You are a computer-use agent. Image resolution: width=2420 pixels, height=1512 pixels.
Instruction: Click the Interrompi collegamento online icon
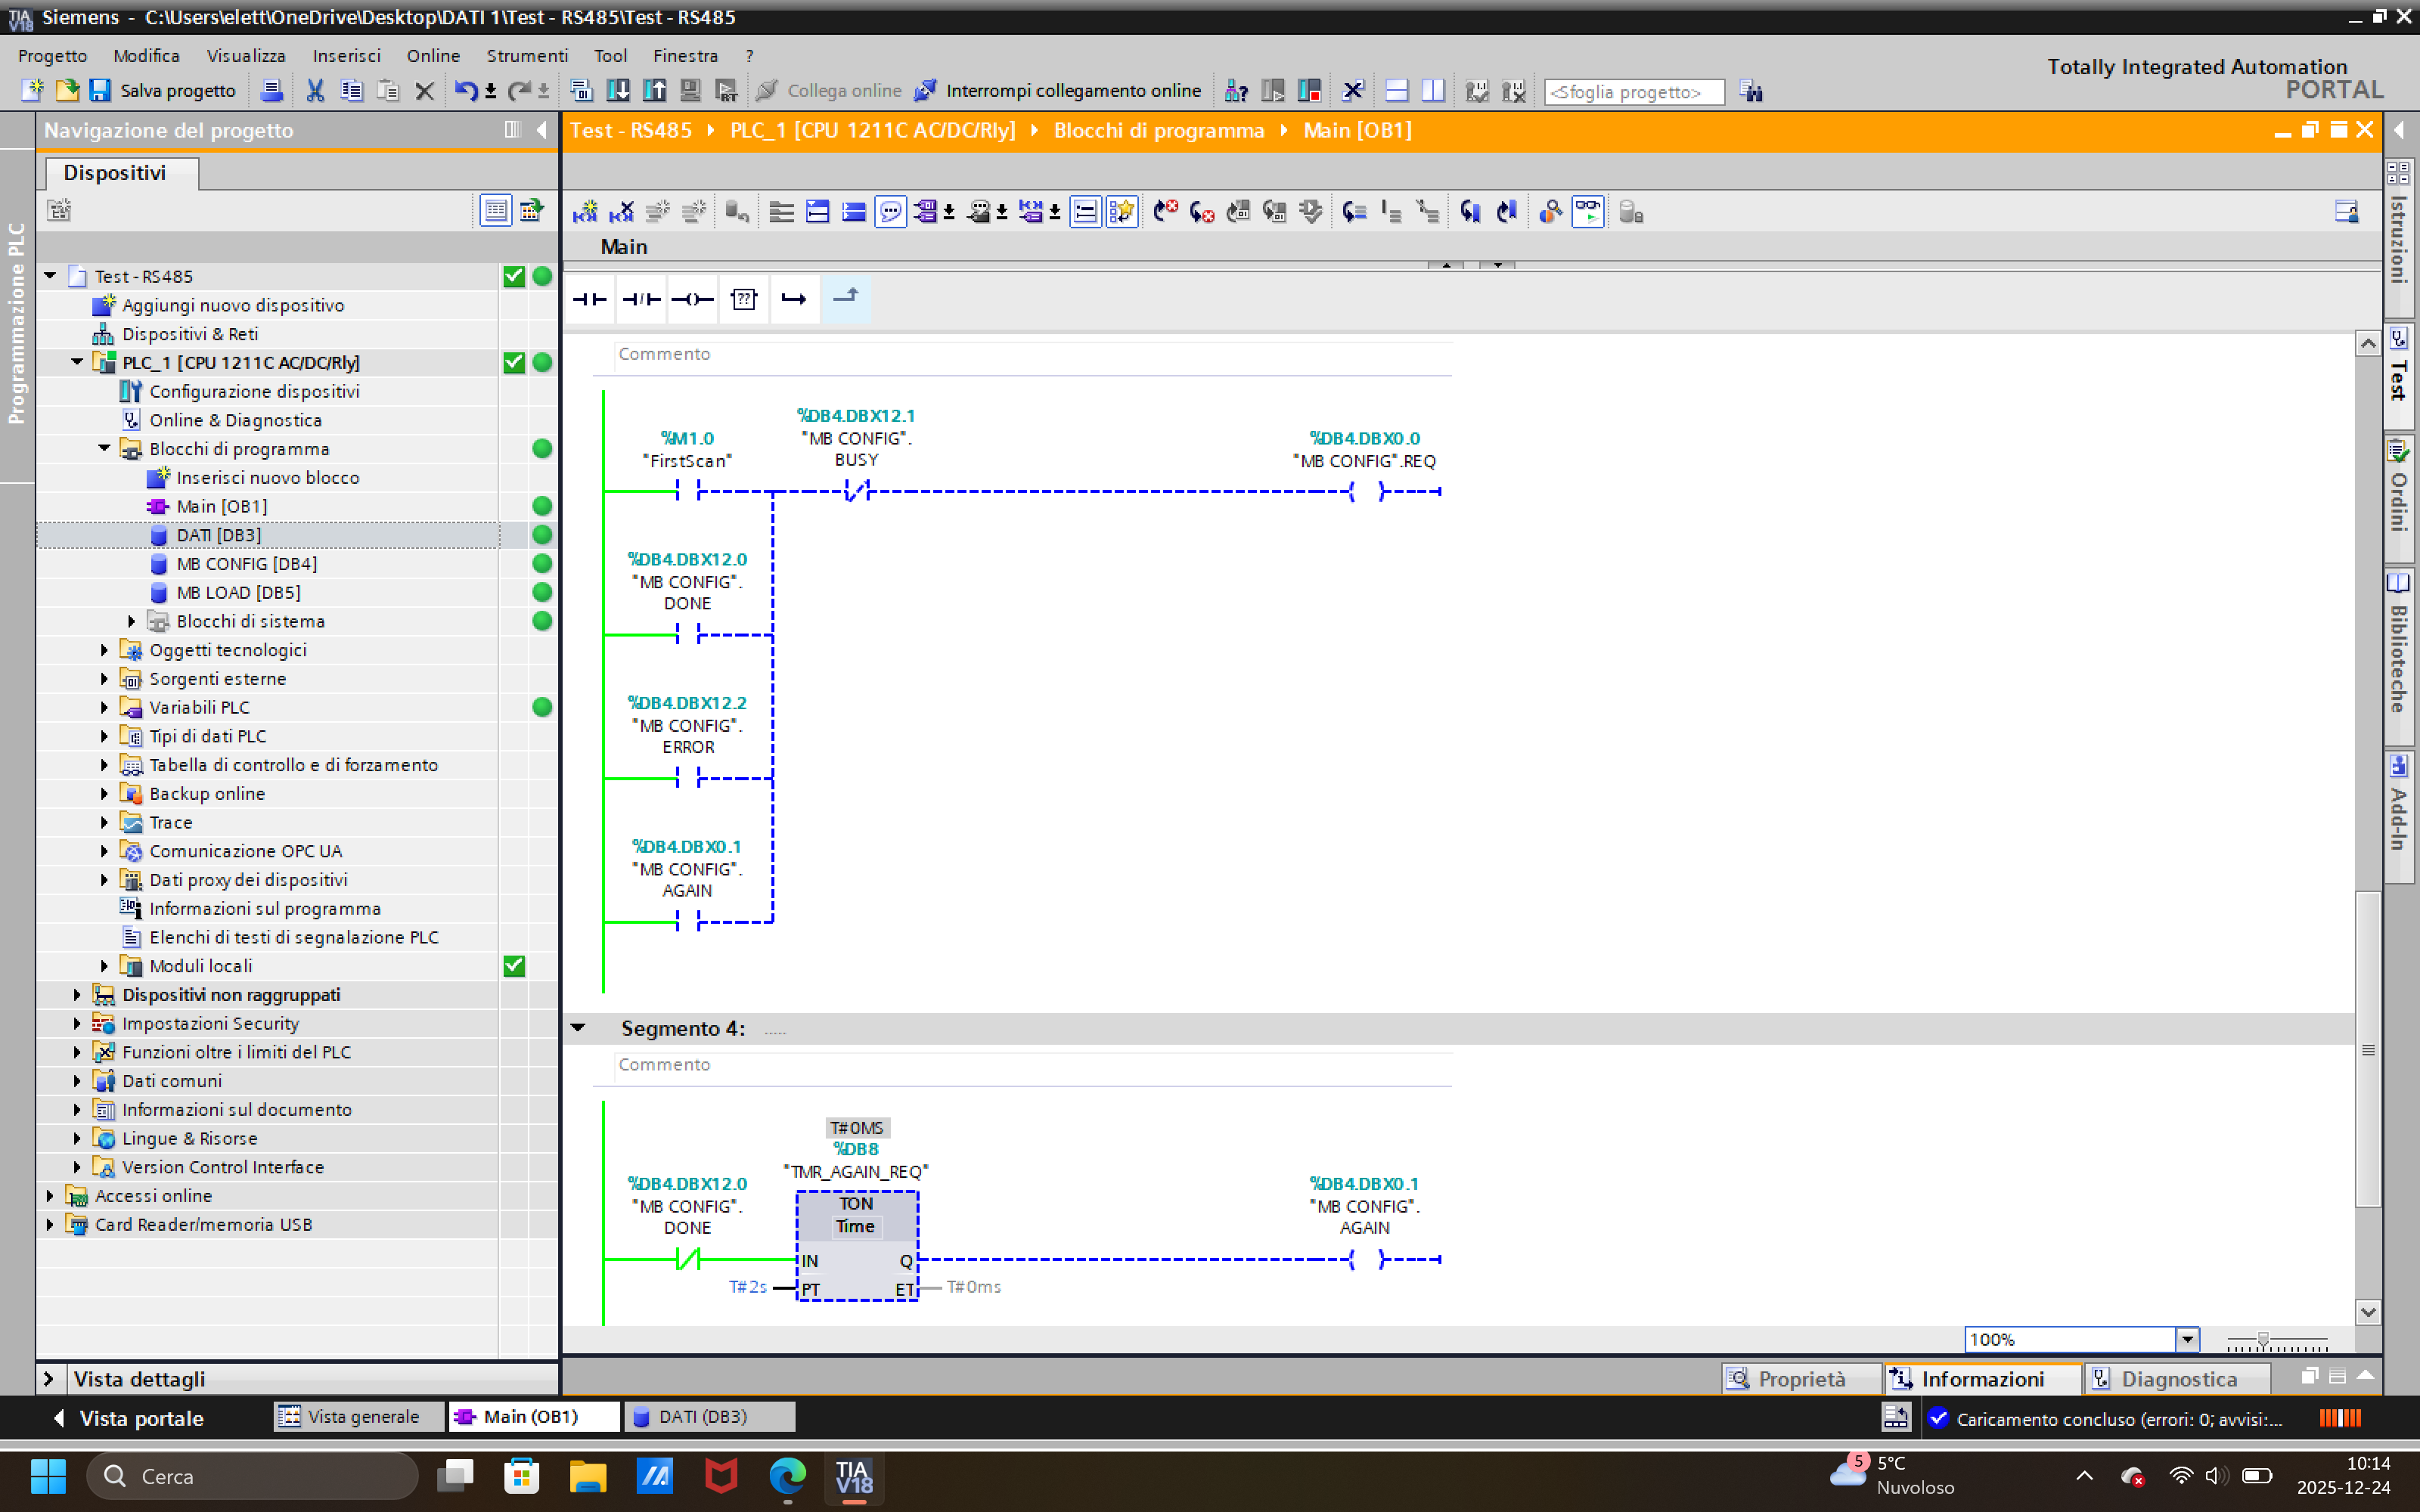tap(926, 91)
